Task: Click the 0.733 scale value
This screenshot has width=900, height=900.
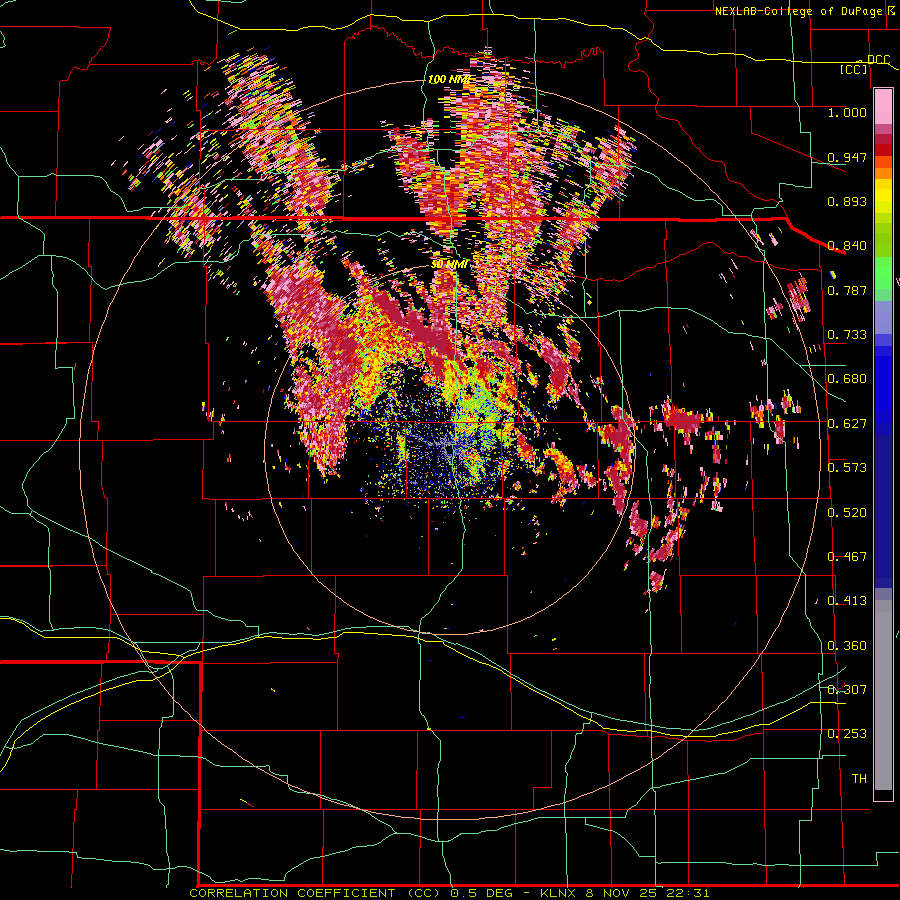Action: click(x=847, y=335)
